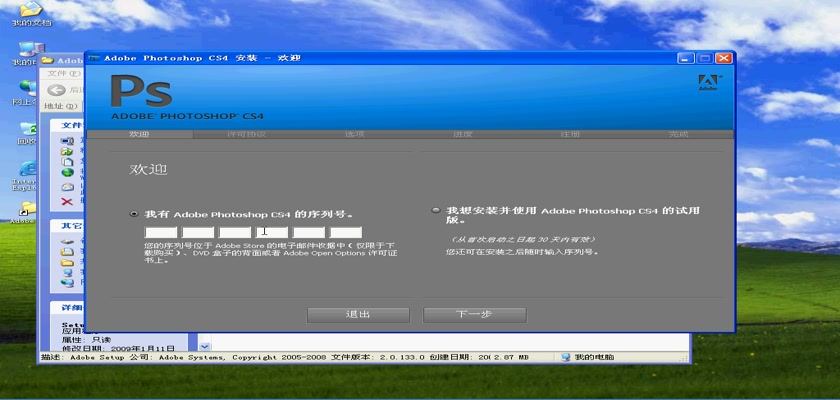The height and width of the screenshot is (400, 840).
Task: Click the sixth serial number input box
Action: 346,232
